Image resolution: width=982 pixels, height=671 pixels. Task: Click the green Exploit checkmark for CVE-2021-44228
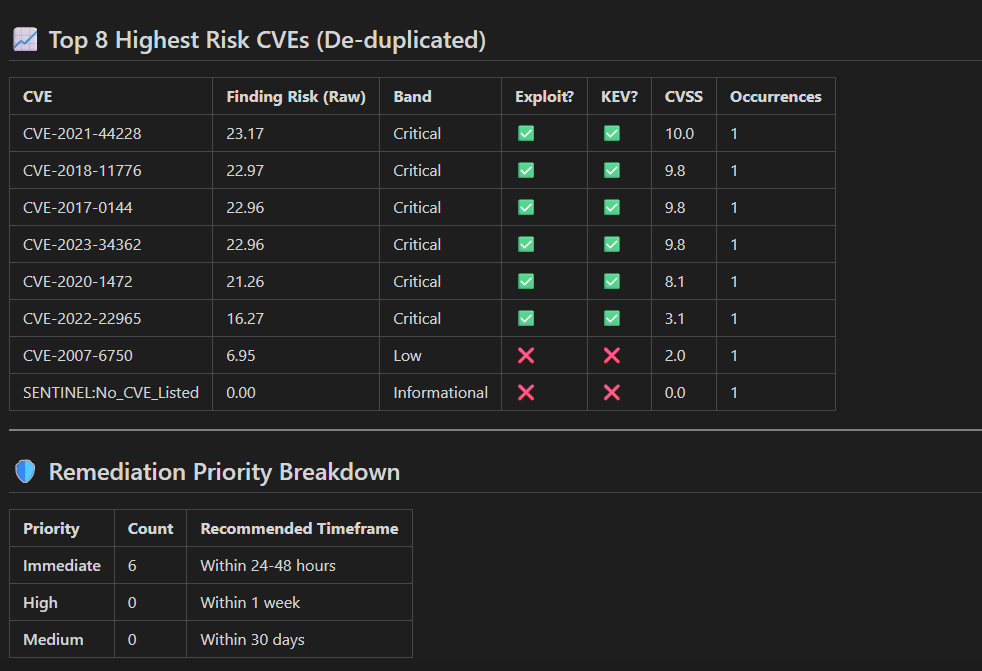coord(525,133)
